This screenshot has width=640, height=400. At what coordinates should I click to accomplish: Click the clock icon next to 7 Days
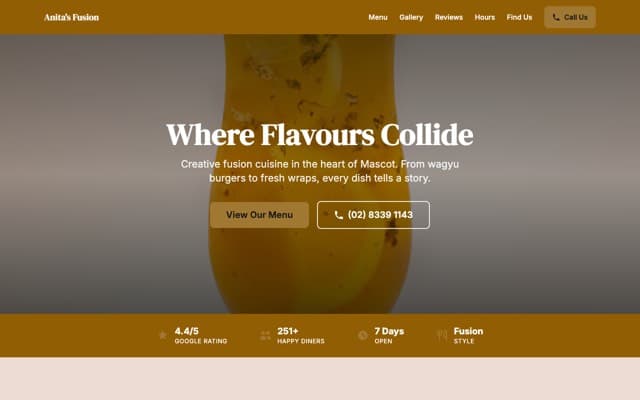pyautogui.click(x=363, y=336)
